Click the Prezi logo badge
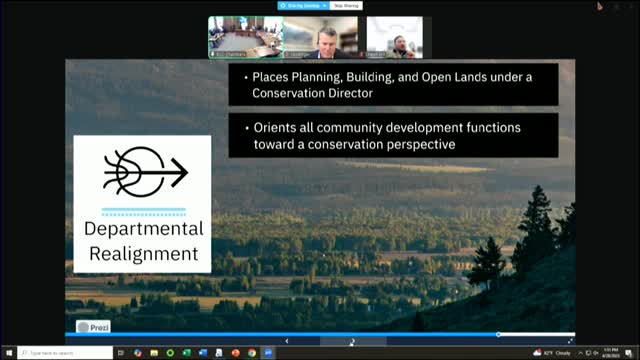The width and height of the screenshot is (640, 360). click(x=93, y=327)
